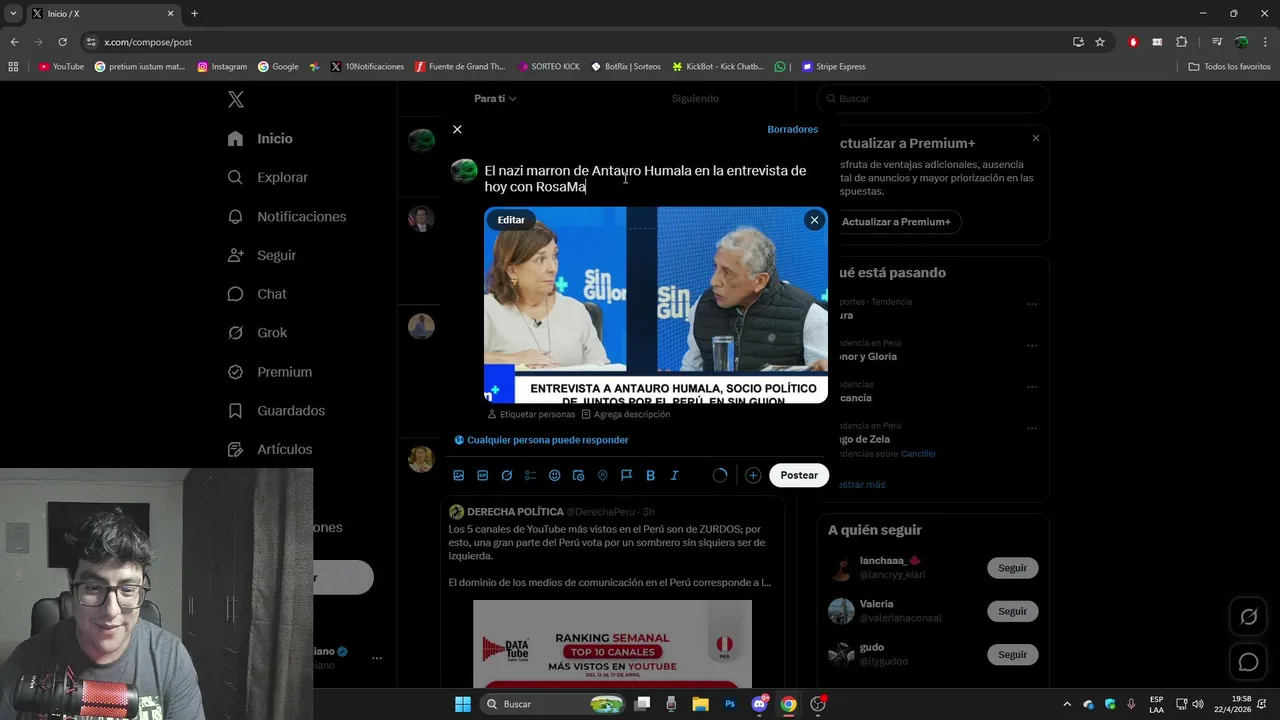Click the Canciller trend link
The image size is (1280, 720).
(918, 453)
